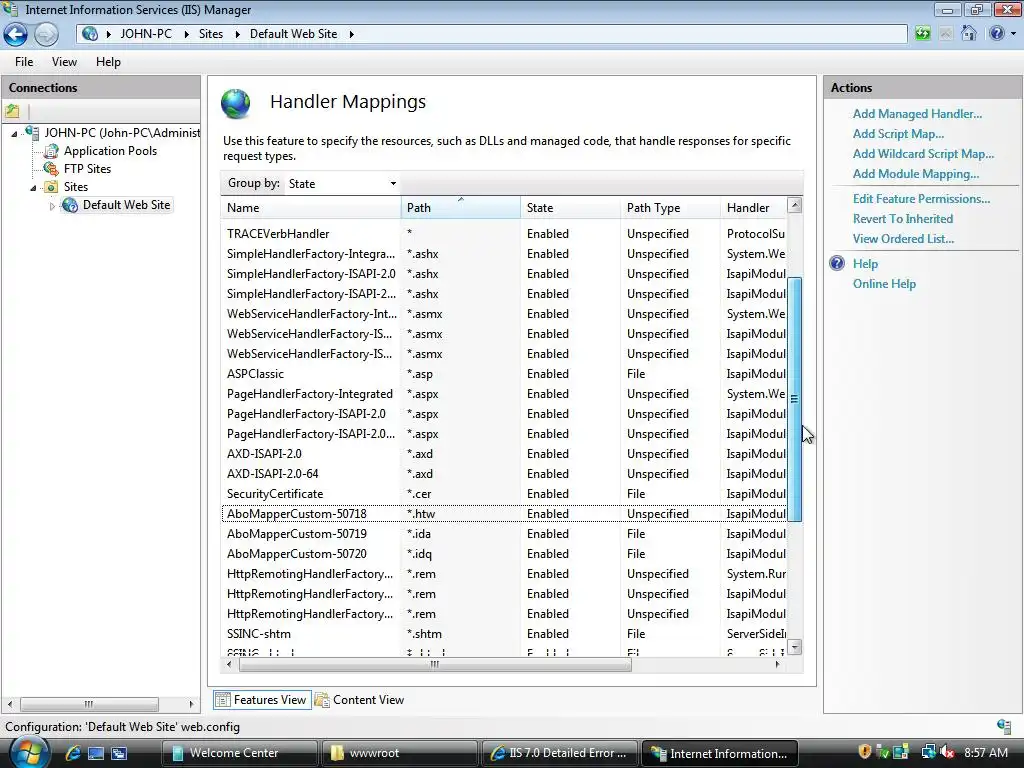1024x768 pixels.
Task: Click Show Desktop quick launch icon
Action: pos(96,753)
